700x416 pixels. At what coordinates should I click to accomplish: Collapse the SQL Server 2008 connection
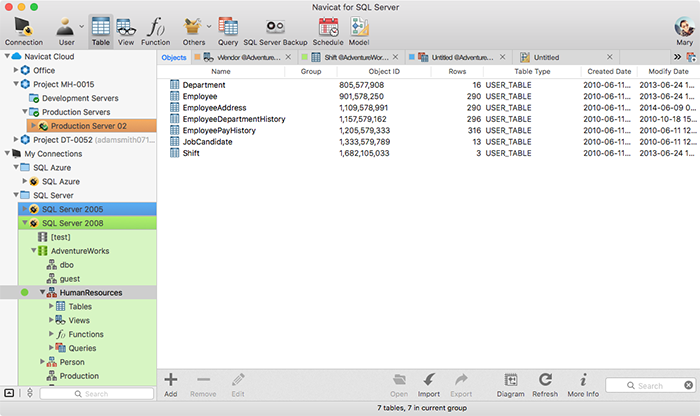tap(25, 223)
